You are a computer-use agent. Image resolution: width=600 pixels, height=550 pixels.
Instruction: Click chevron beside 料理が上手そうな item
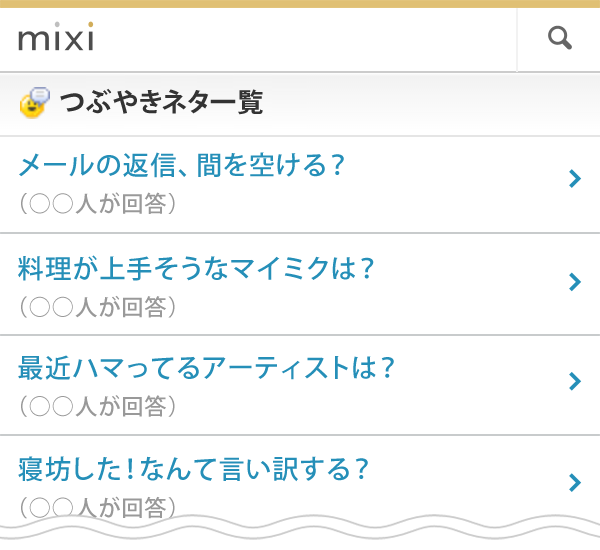(x=574, y=282)
